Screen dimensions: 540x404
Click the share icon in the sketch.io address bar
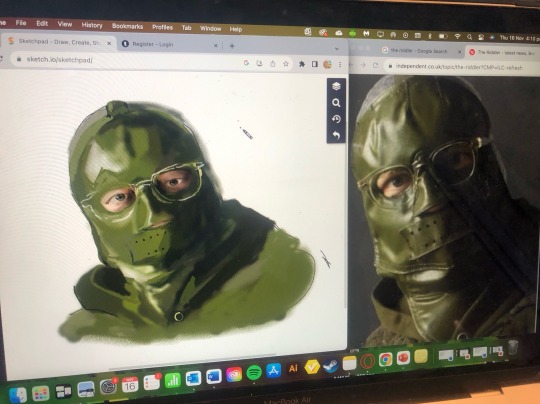click(x=272, y=64)
